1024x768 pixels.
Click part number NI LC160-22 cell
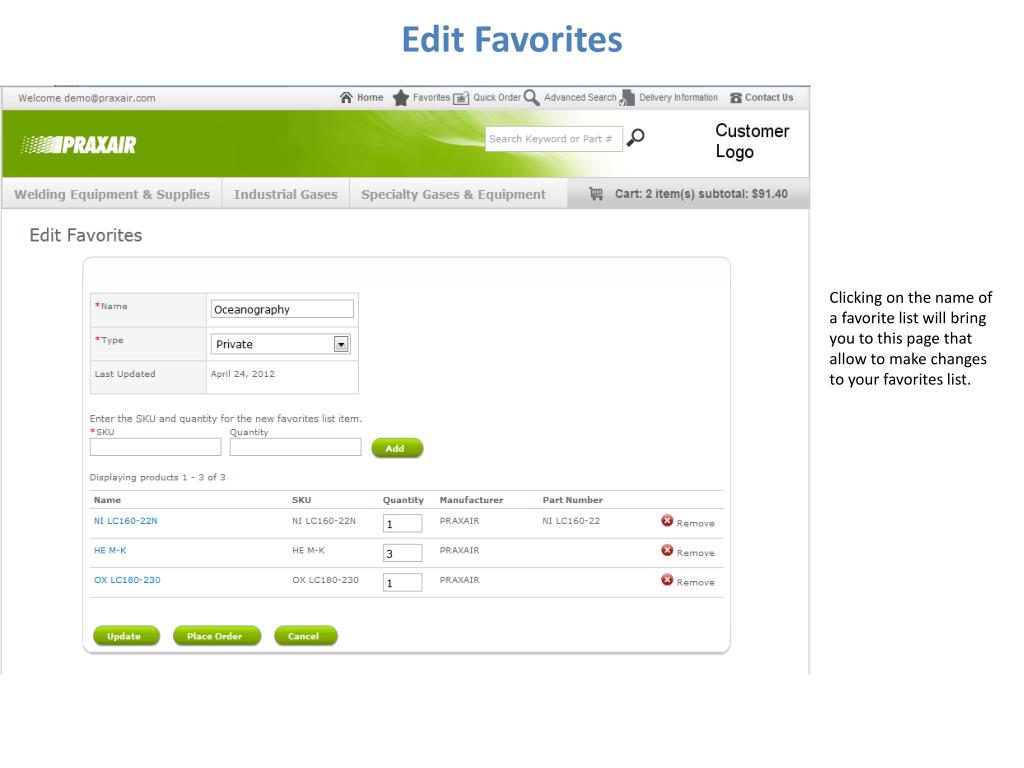pos(571,520)
